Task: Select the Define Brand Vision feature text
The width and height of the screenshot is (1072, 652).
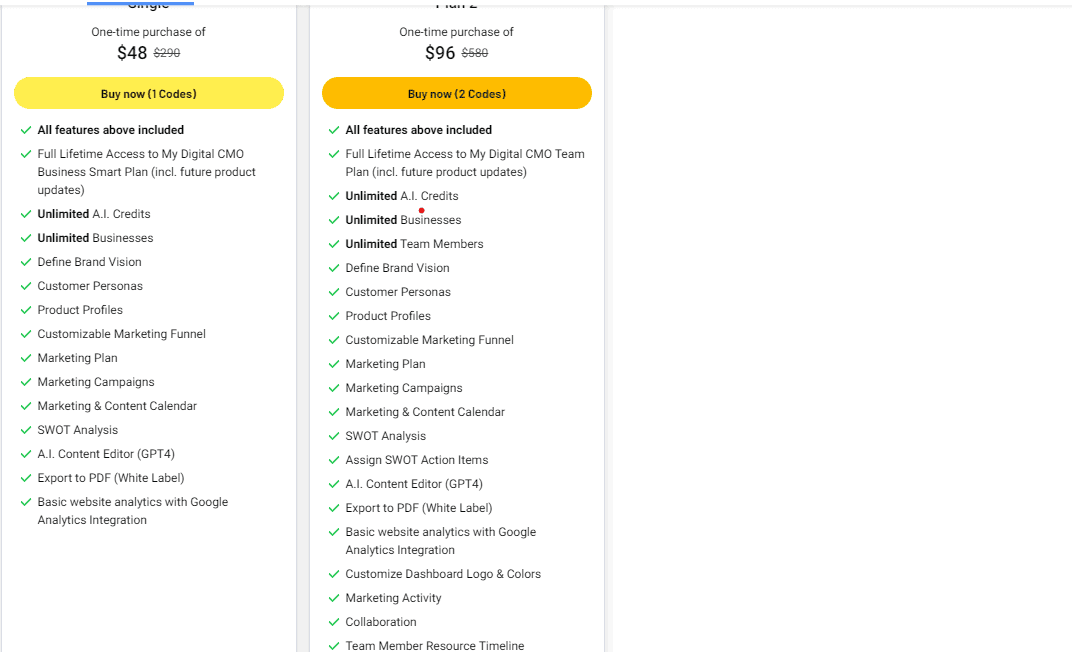Action: point(89,262)
